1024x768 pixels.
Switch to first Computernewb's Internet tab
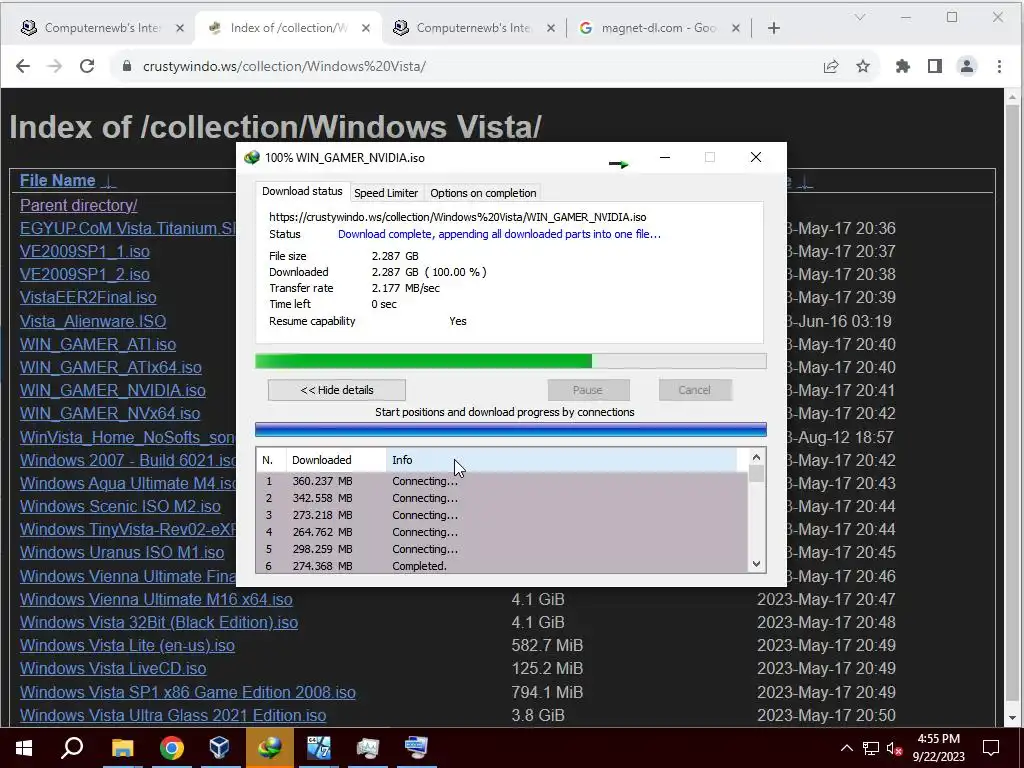coord(101,28)
